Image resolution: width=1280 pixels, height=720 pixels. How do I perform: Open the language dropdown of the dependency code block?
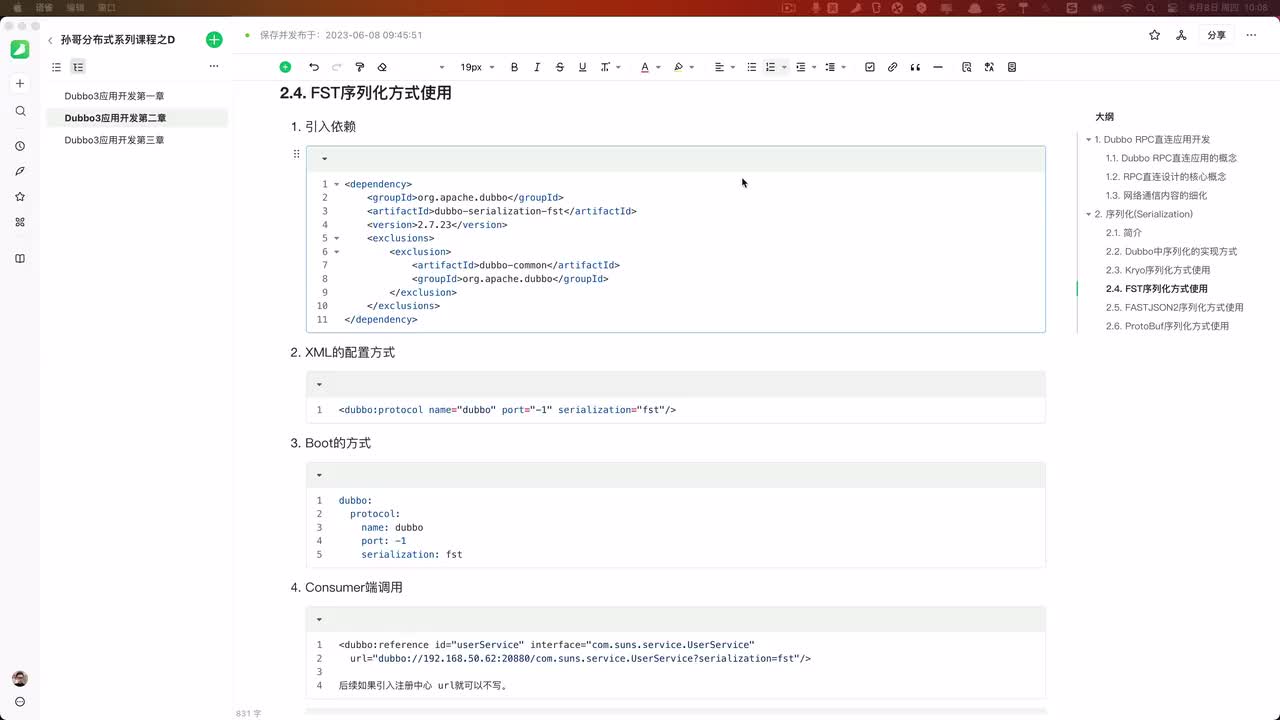(x=324, y=158)
